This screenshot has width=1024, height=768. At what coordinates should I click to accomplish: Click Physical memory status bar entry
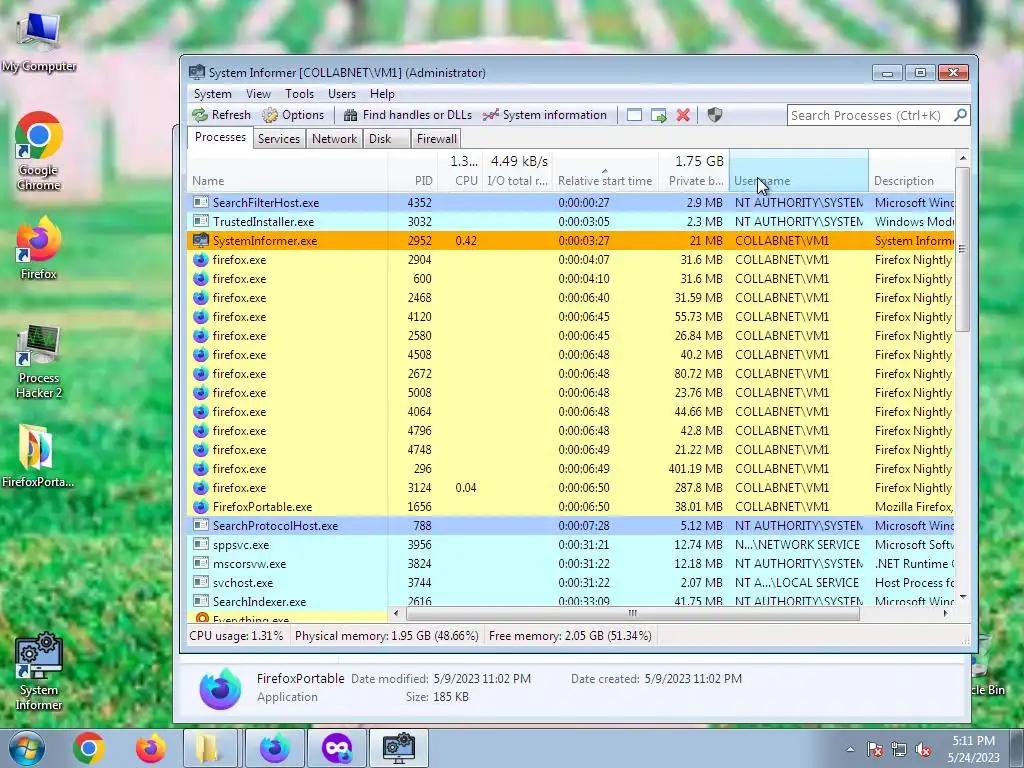(387, 635)
